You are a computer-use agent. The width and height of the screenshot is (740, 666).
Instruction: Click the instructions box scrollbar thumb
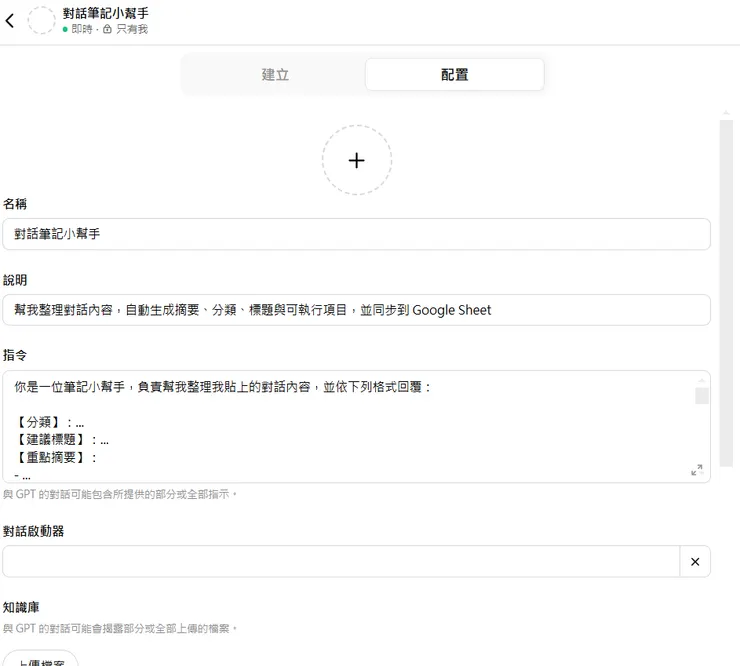(x=702, y=396)
